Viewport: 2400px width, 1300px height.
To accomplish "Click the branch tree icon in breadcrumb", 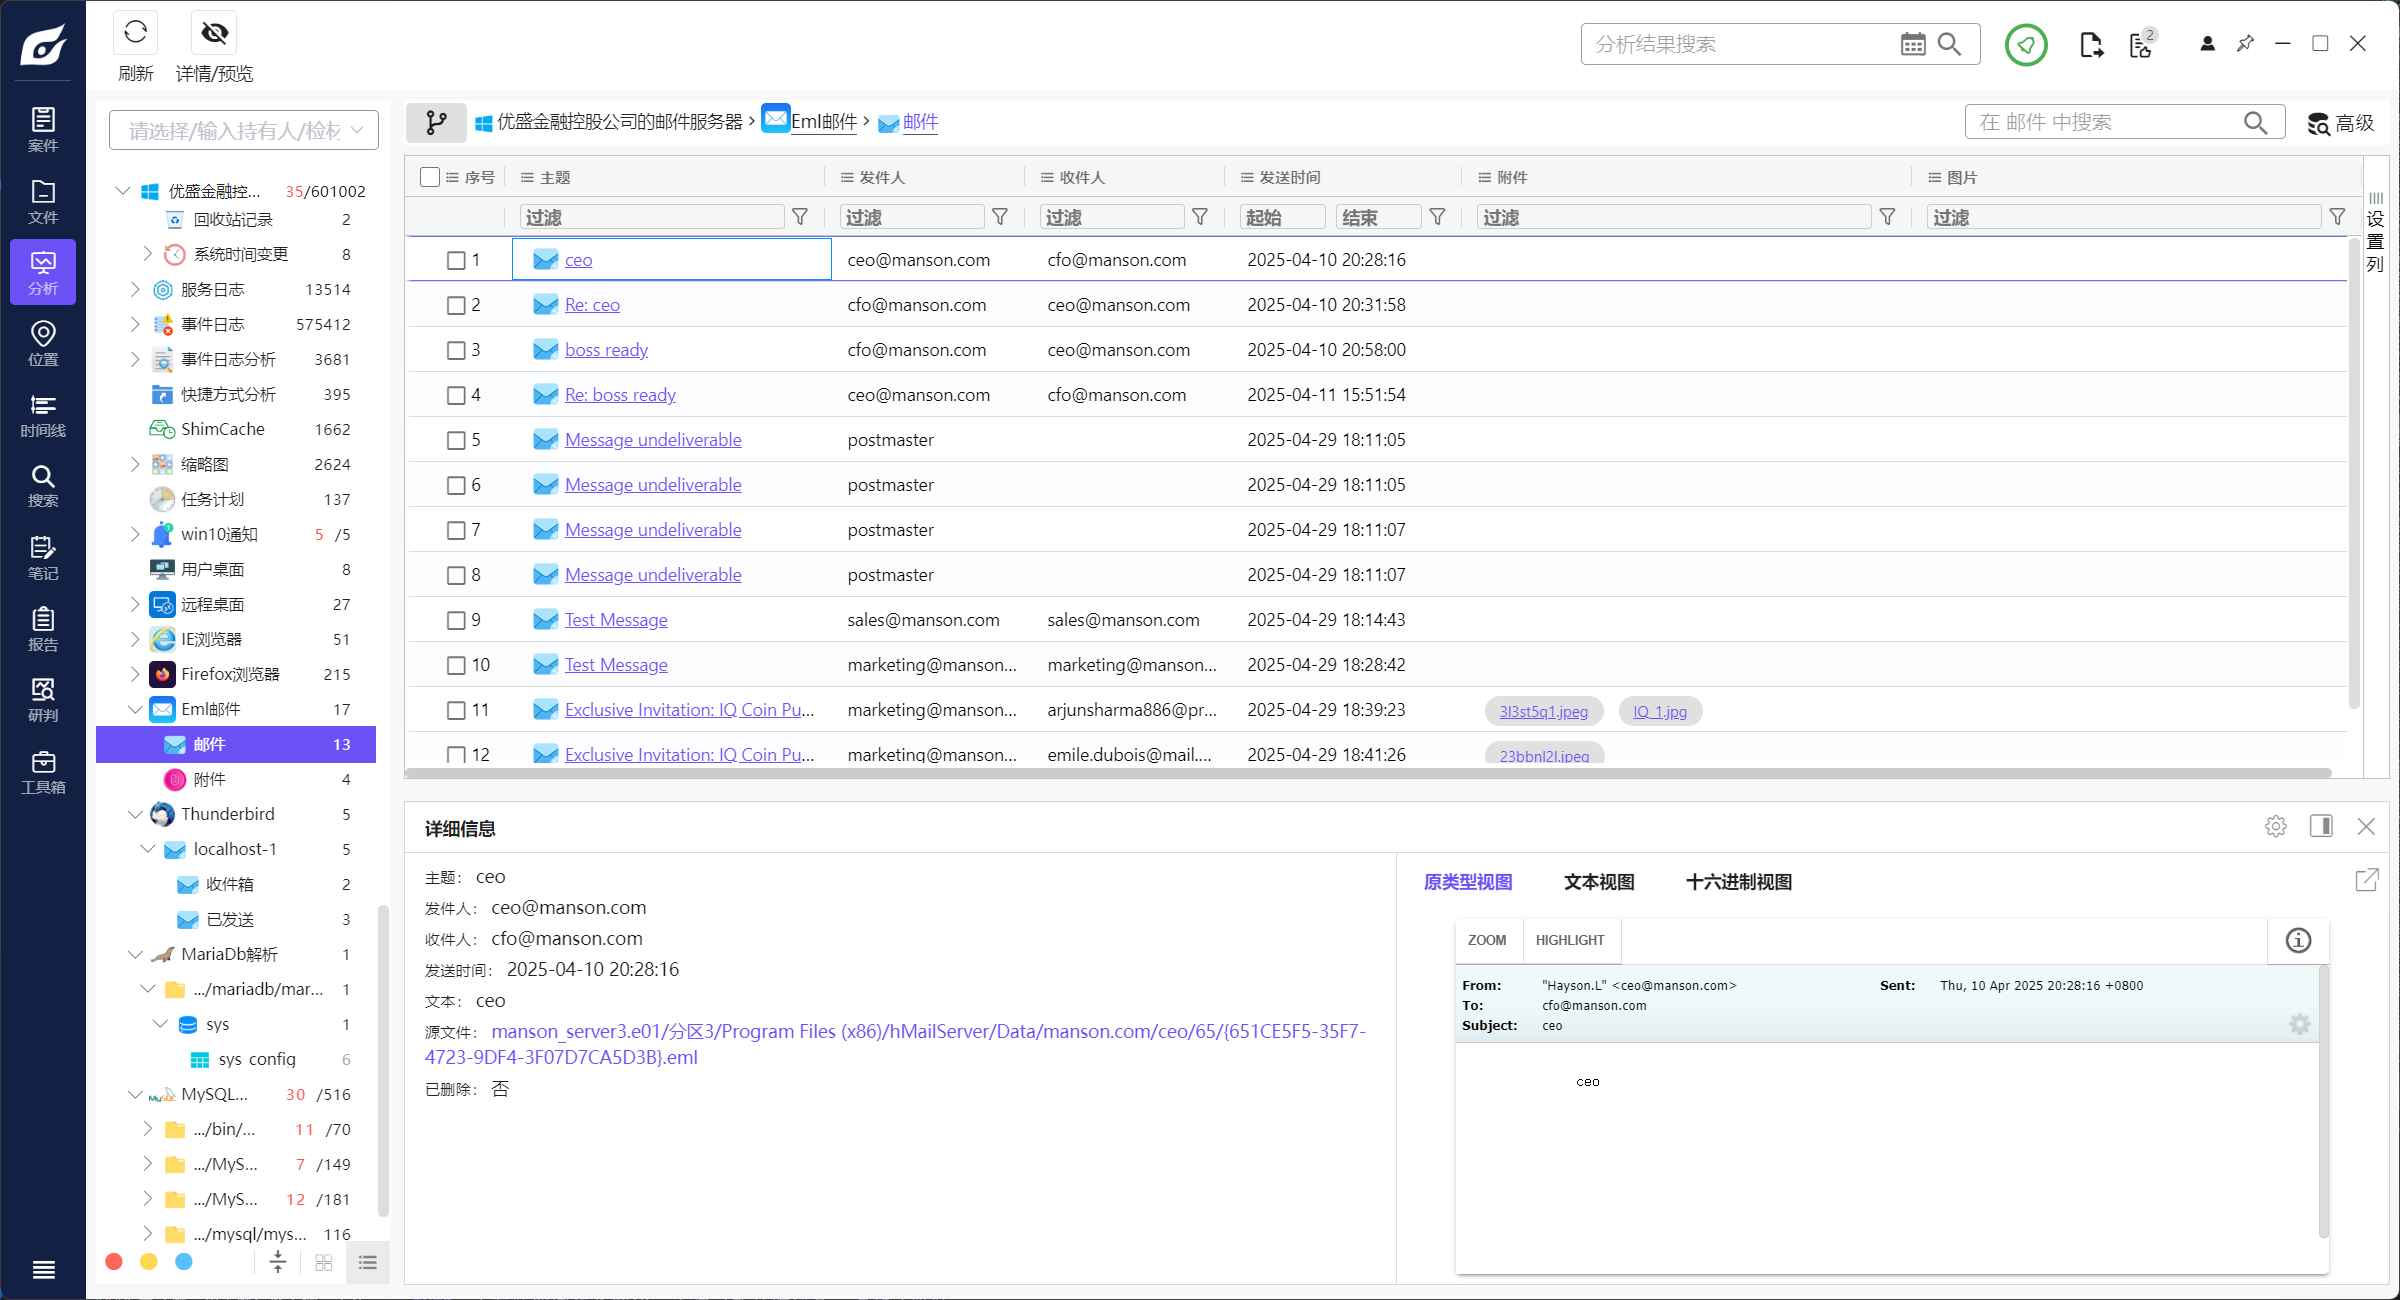I will (436, 122).
